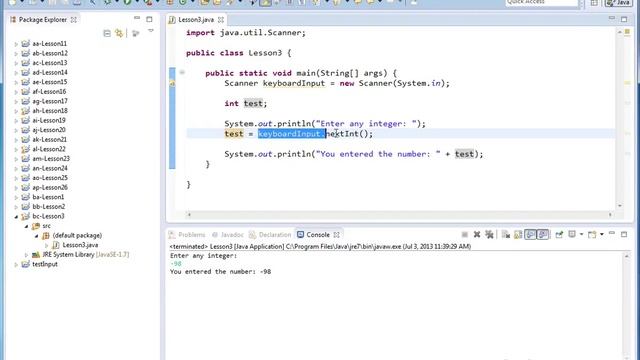This screenshot has height=360, width=640.
Task: Minimize the Package Explorer panel
Action: pos(137,18)
